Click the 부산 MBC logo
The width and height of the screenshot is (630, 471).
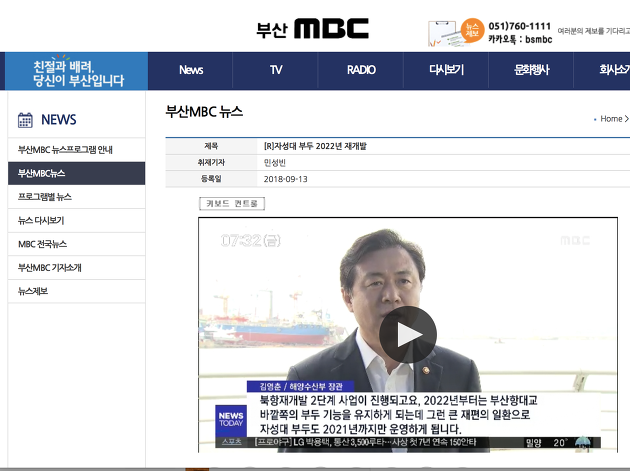pos(313,29)
